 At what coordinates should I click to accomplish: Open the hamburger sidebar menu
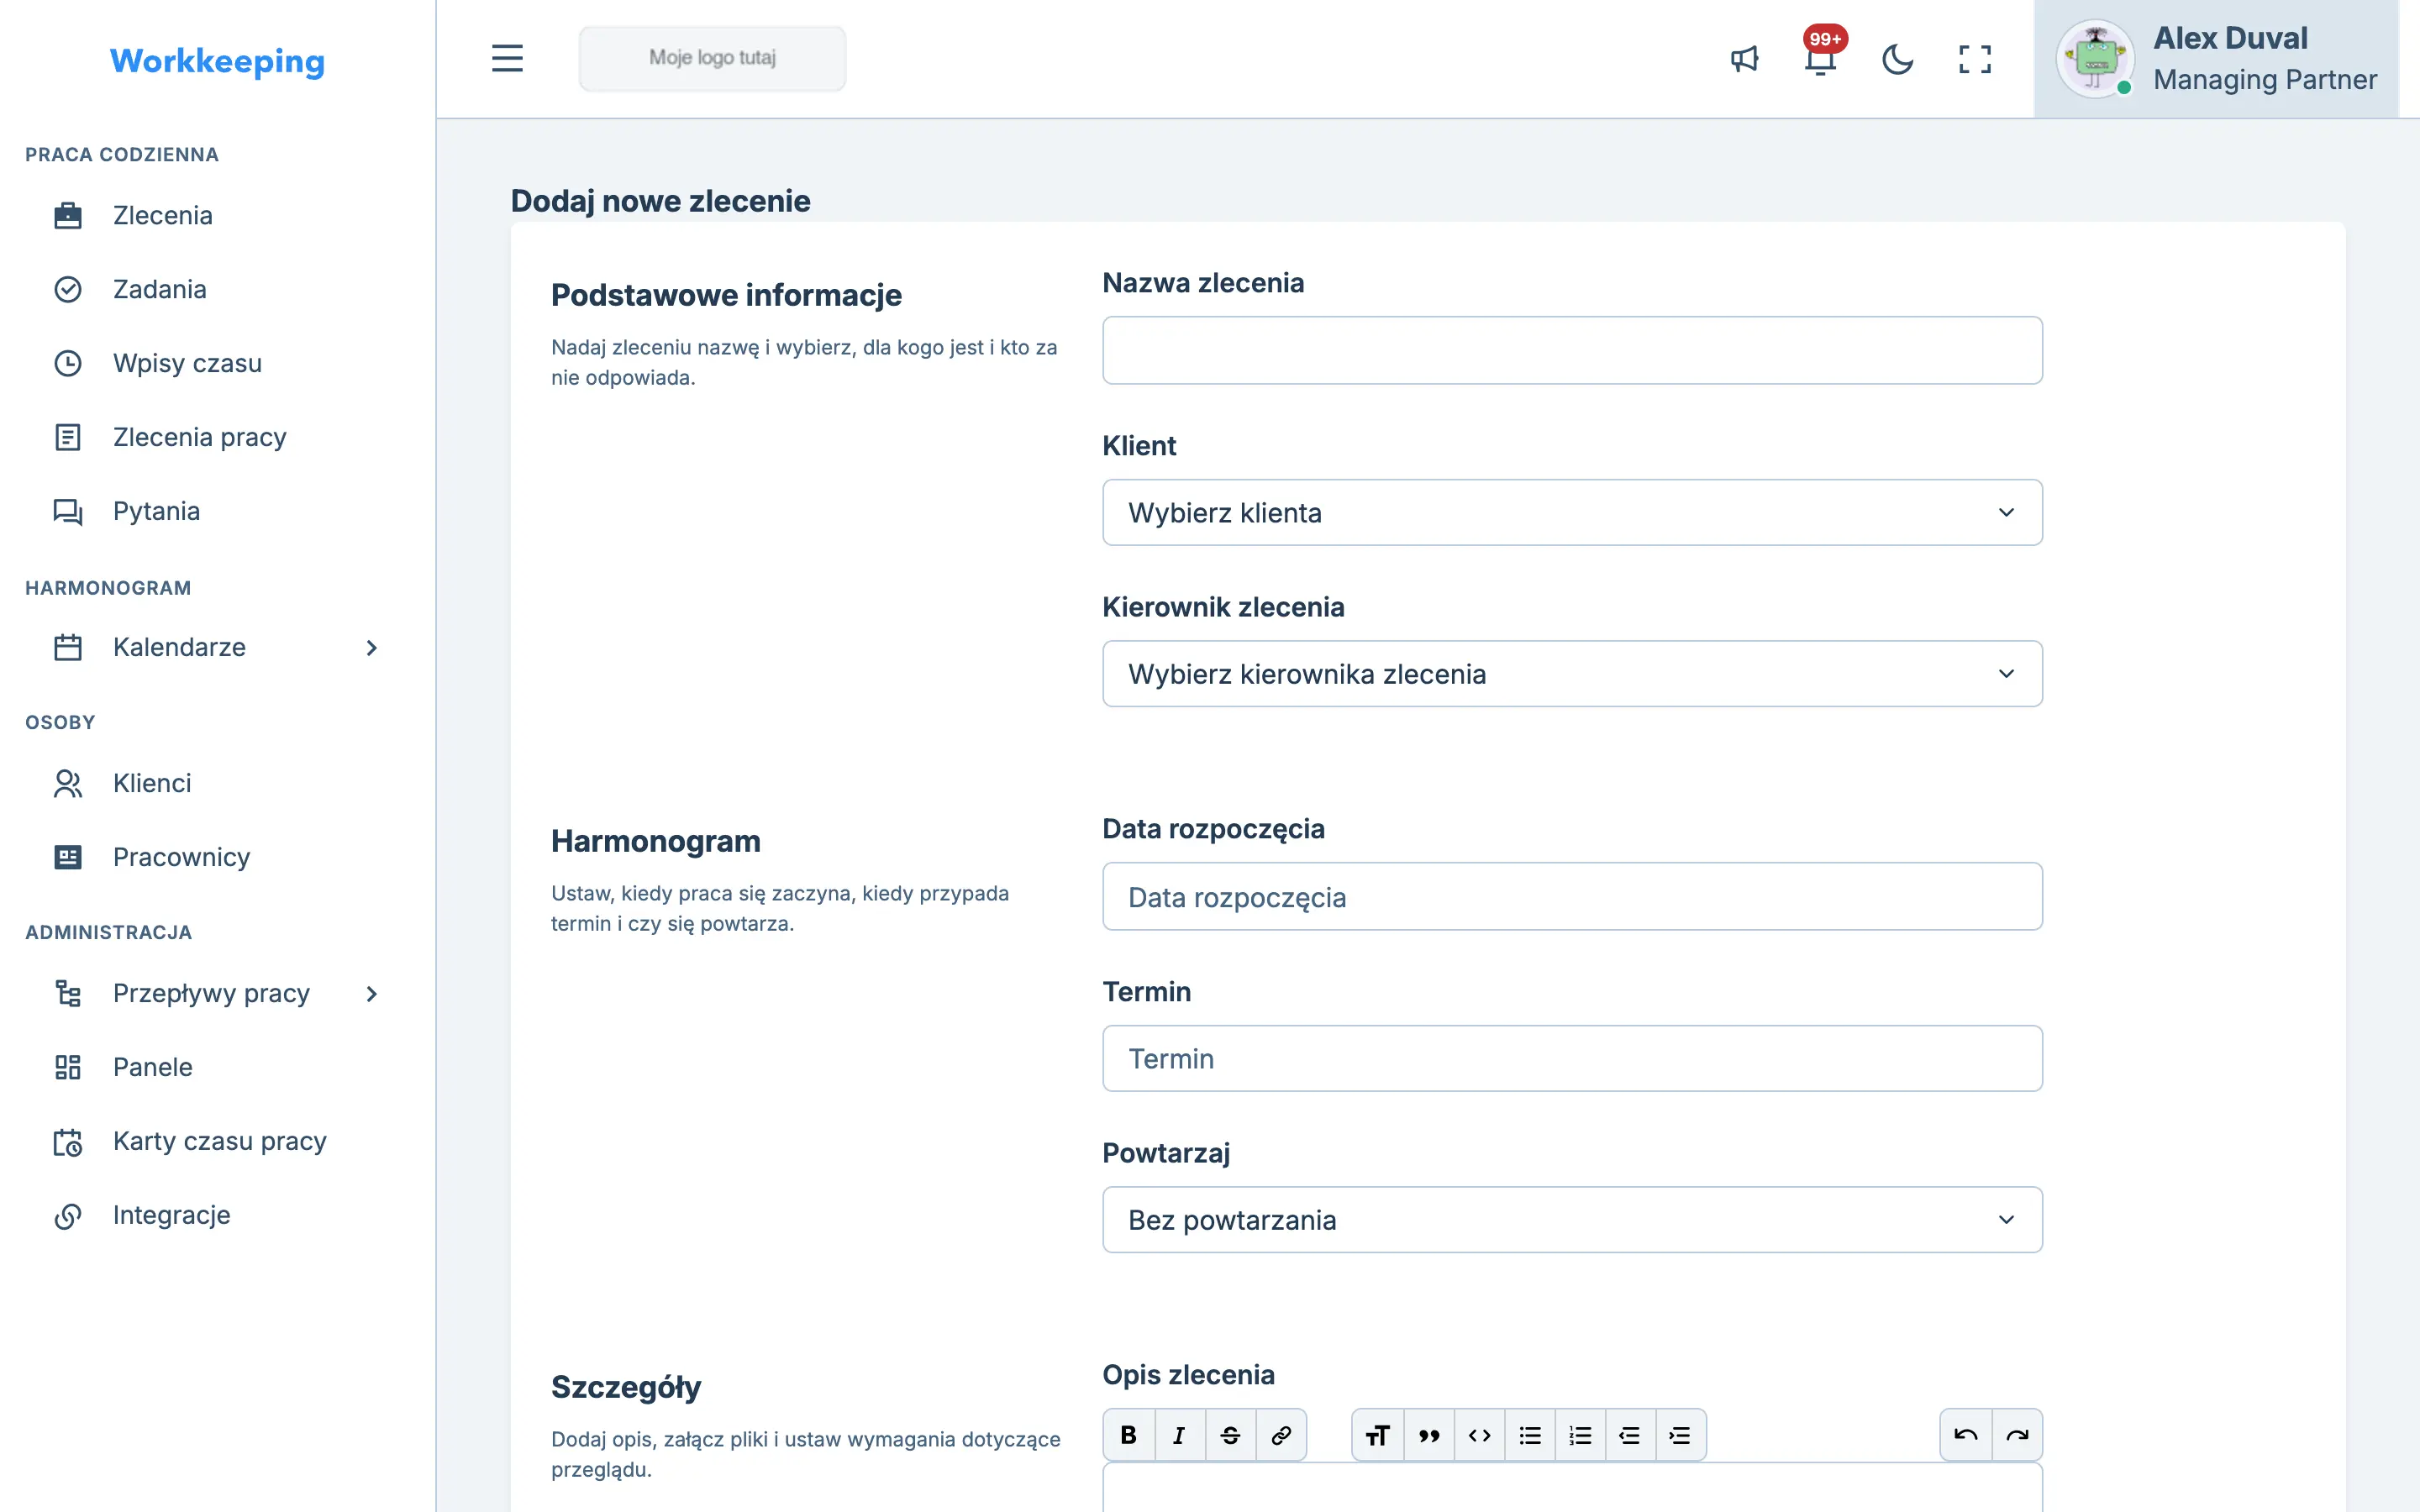coord(507,58)
